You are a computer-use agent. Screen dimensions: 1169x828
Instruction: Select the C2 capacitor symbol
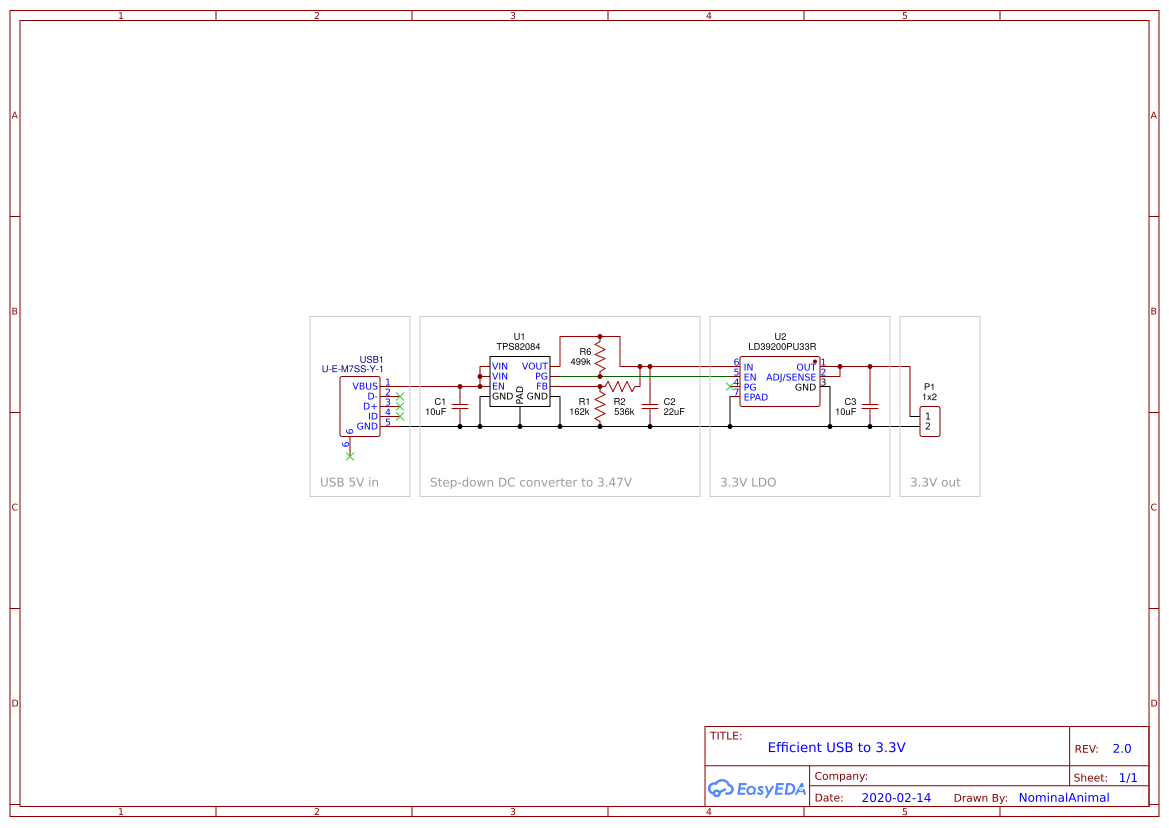tap(650, 406)
